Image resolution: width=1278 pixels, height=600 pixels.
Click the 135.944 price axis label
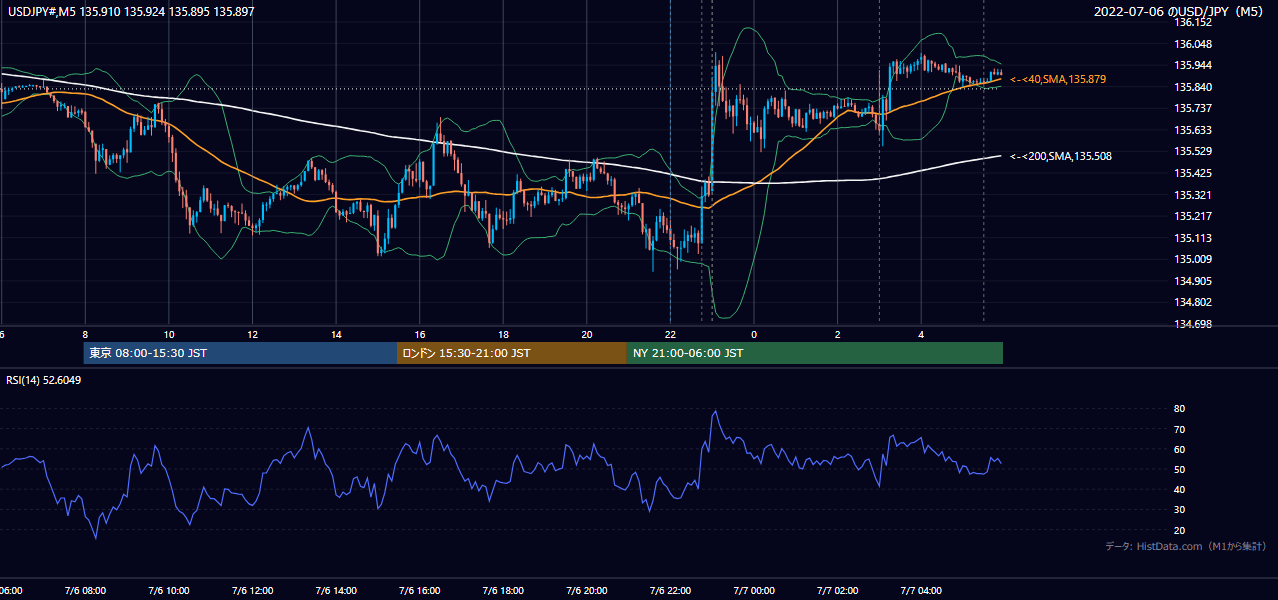pos(1193,65)
